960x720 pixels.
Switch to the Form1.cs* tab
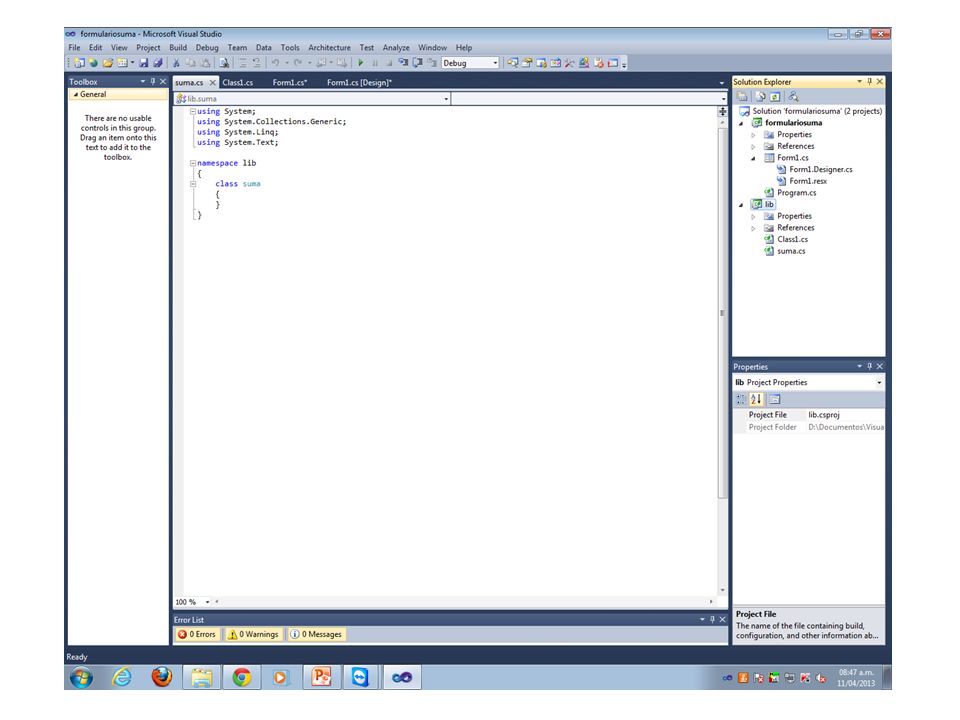tap(290, 83)
